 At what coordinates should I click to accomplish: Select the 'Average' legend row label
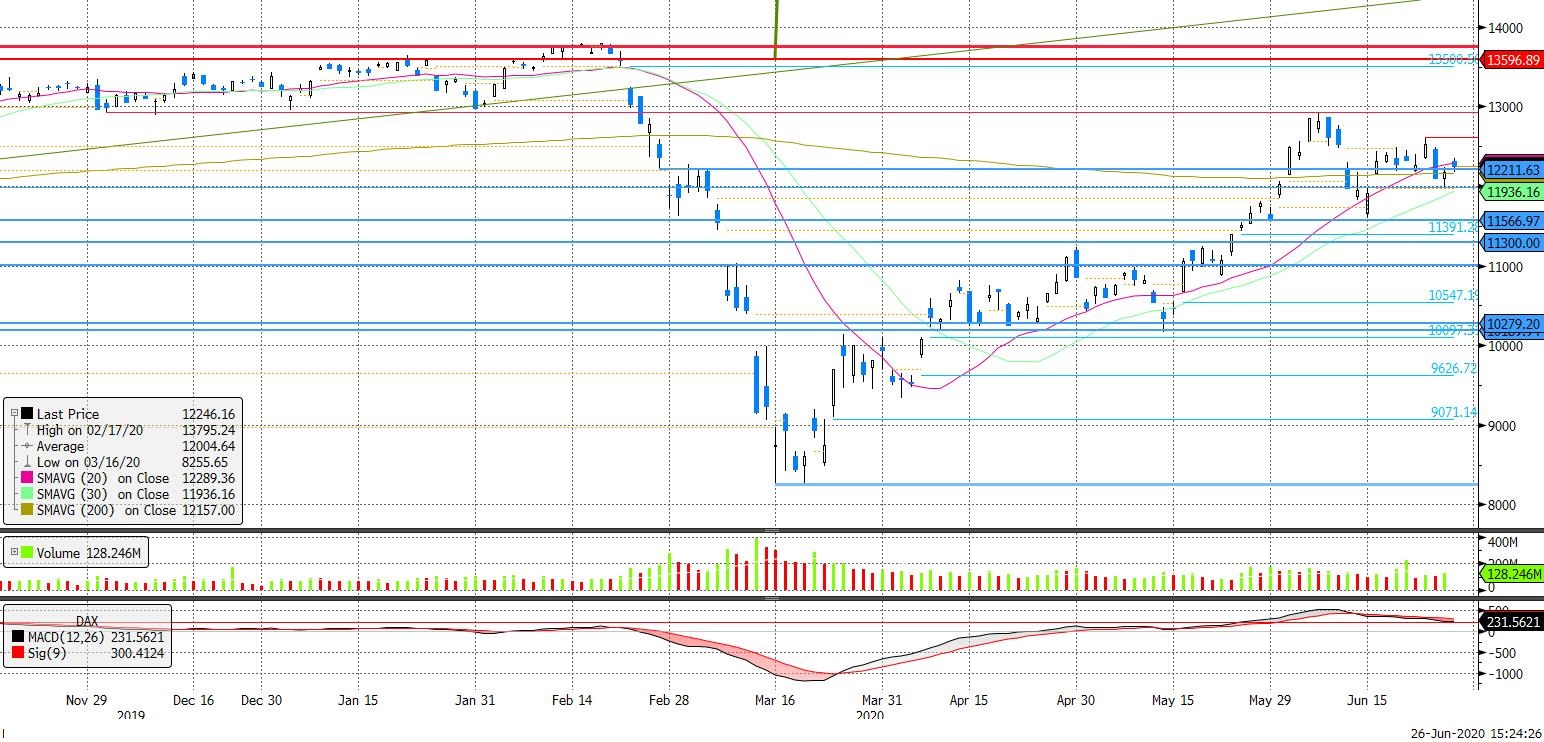(x=60, y=446)
